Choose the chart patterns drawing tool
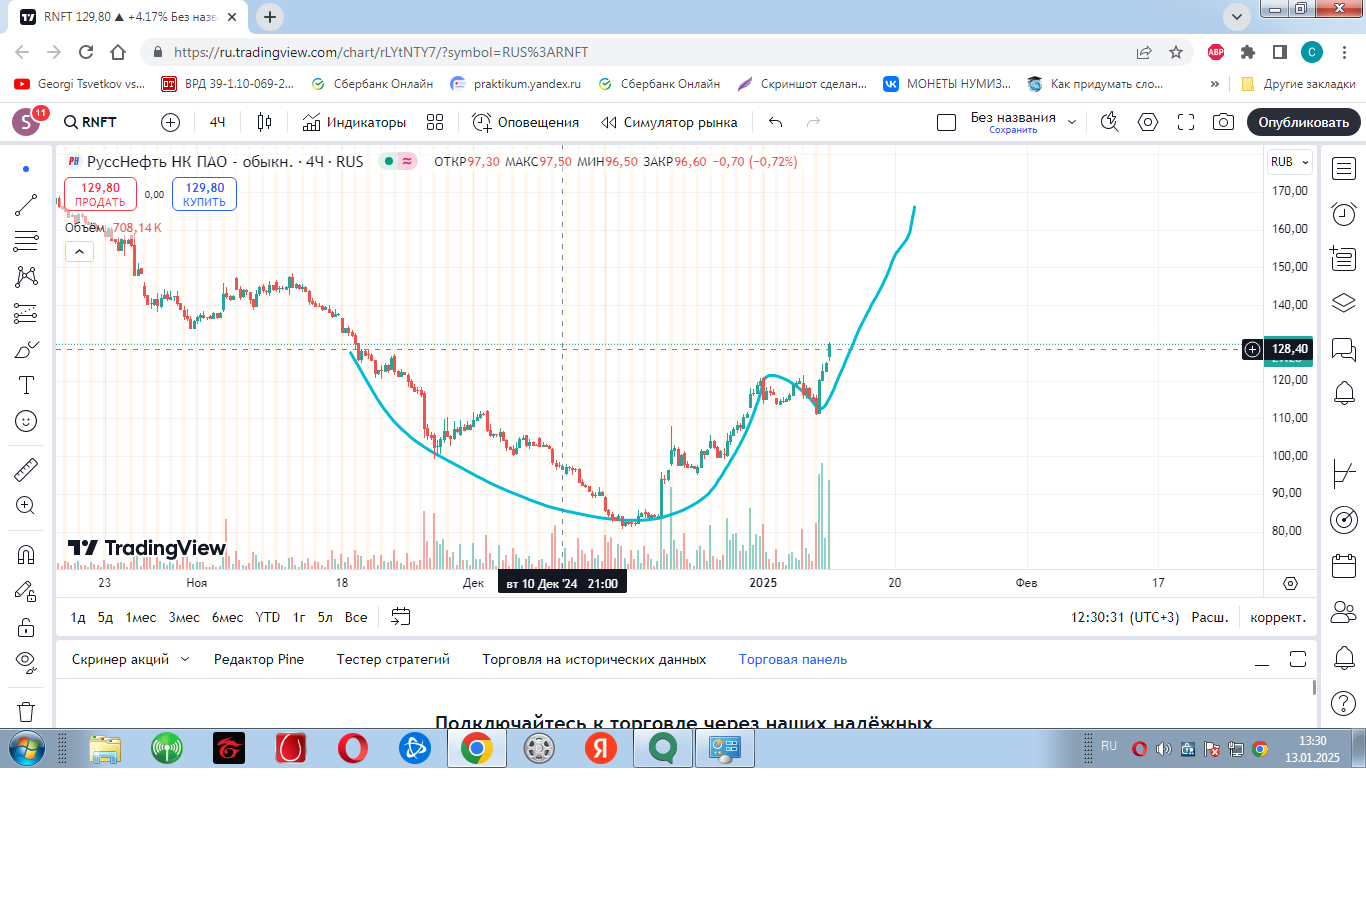Viewport: 1366px width, 920px height. tap(26, 277)
